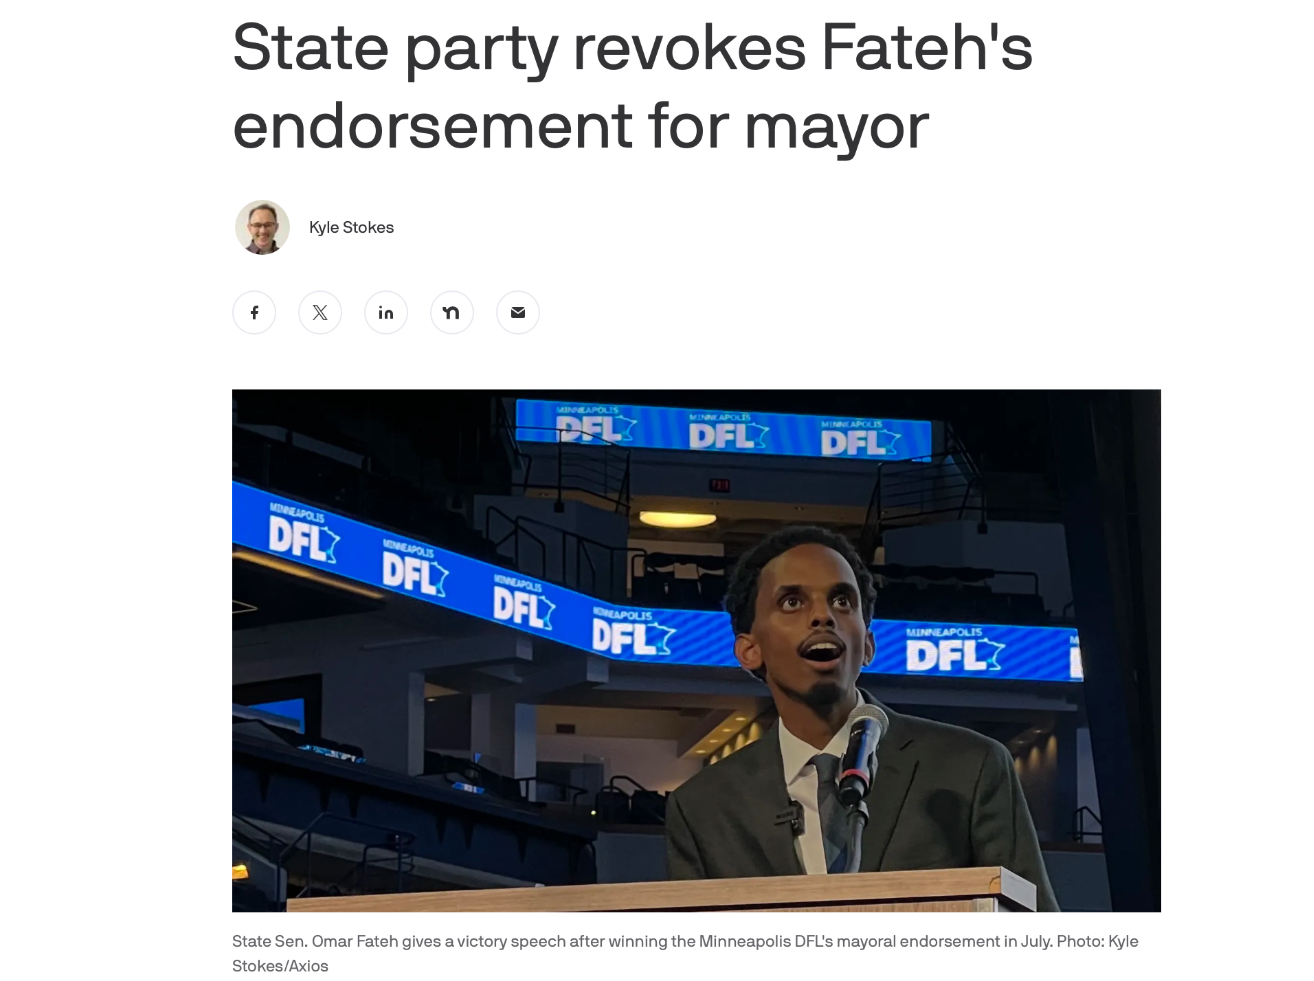Click the oval ceiling light in the photo
Screen dimensions: 1314x981
coord(678,518)
